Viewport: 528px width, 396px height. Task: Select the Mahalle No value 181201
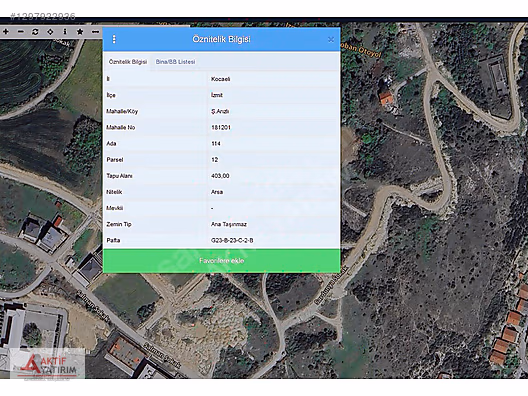pyautogui.click(x=221, y=128)
